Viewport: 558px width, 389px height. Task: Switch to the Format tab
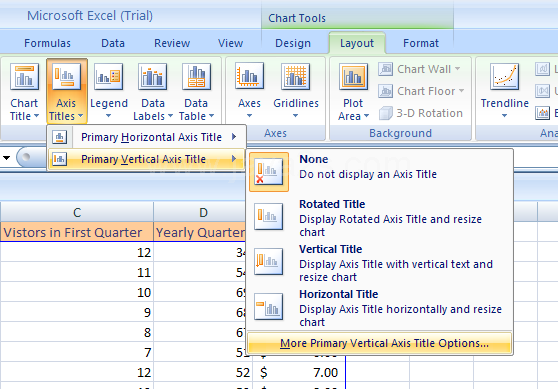(421, 43)
